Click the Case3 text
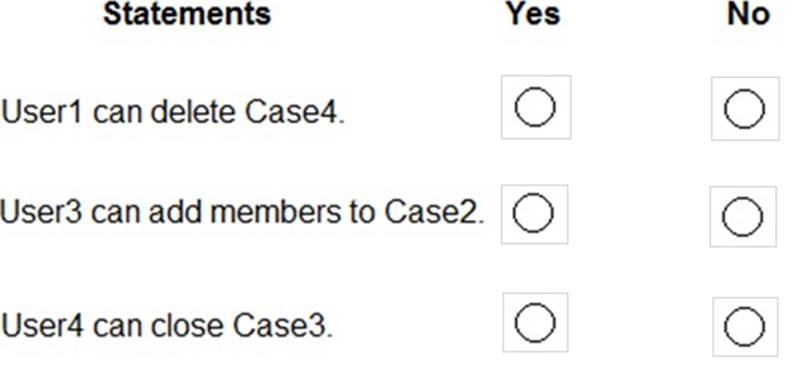This screenshot has height=366, width=792. (x=283, y=326)
